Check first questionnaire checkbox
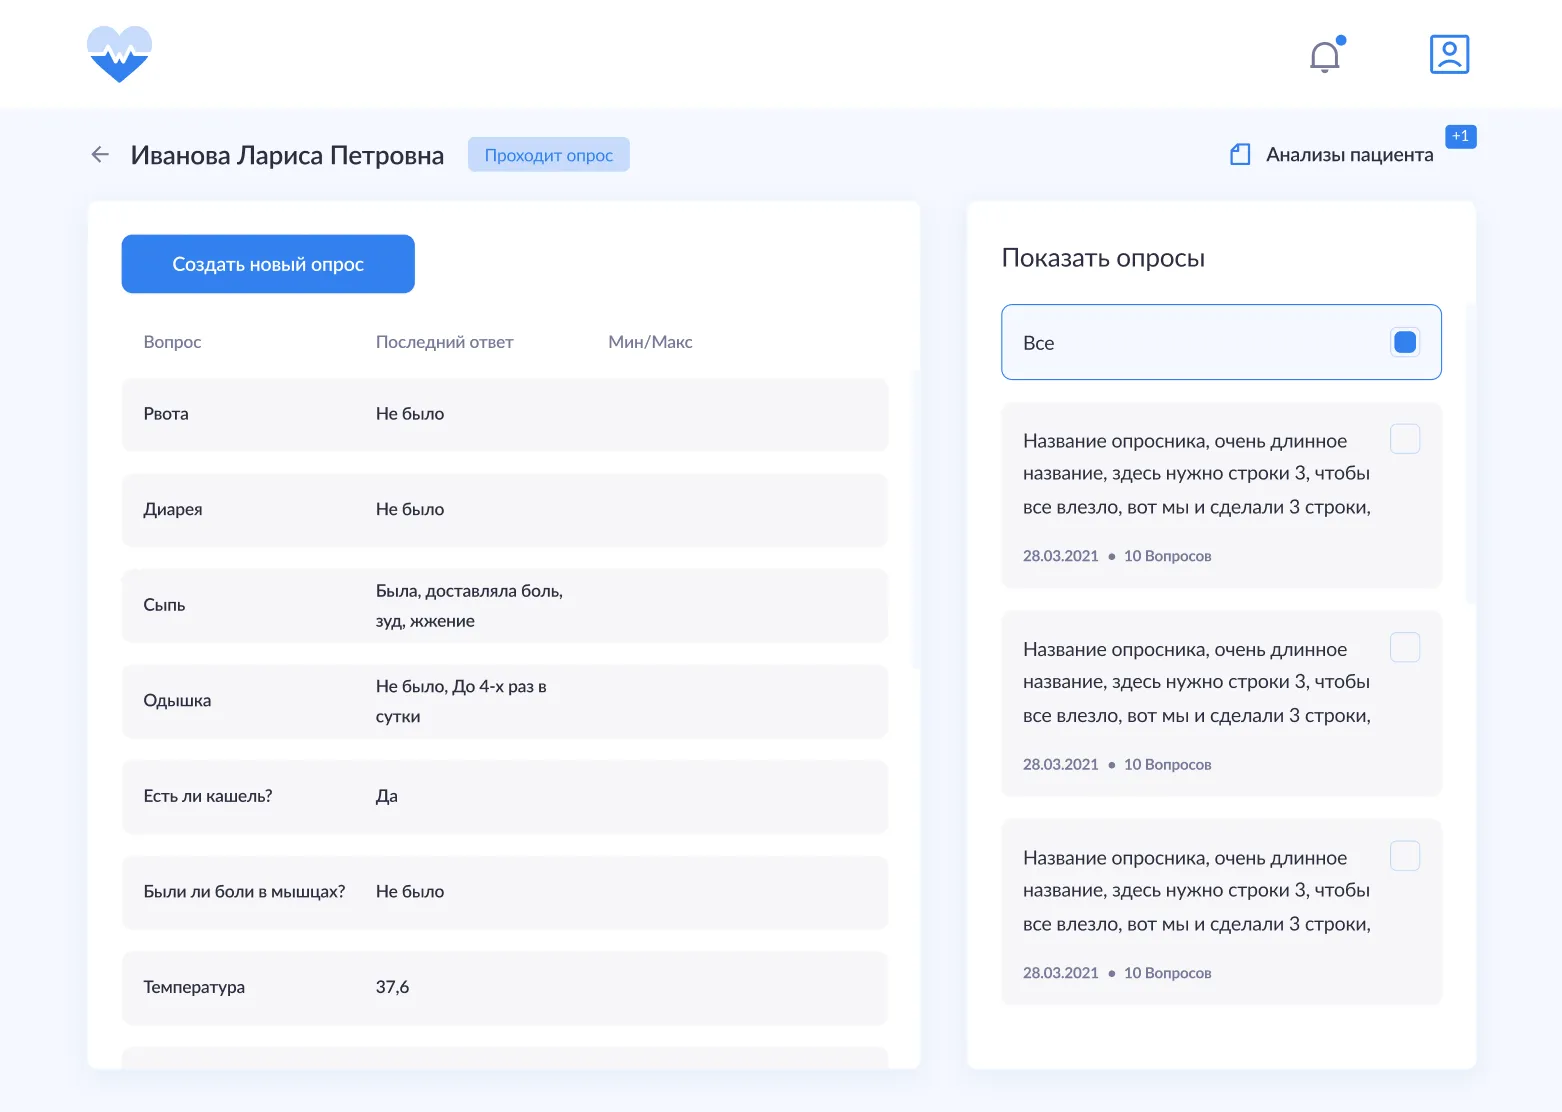Screen dimensions: 1562x1112 pyautogui.click(x=1405, y=439)
